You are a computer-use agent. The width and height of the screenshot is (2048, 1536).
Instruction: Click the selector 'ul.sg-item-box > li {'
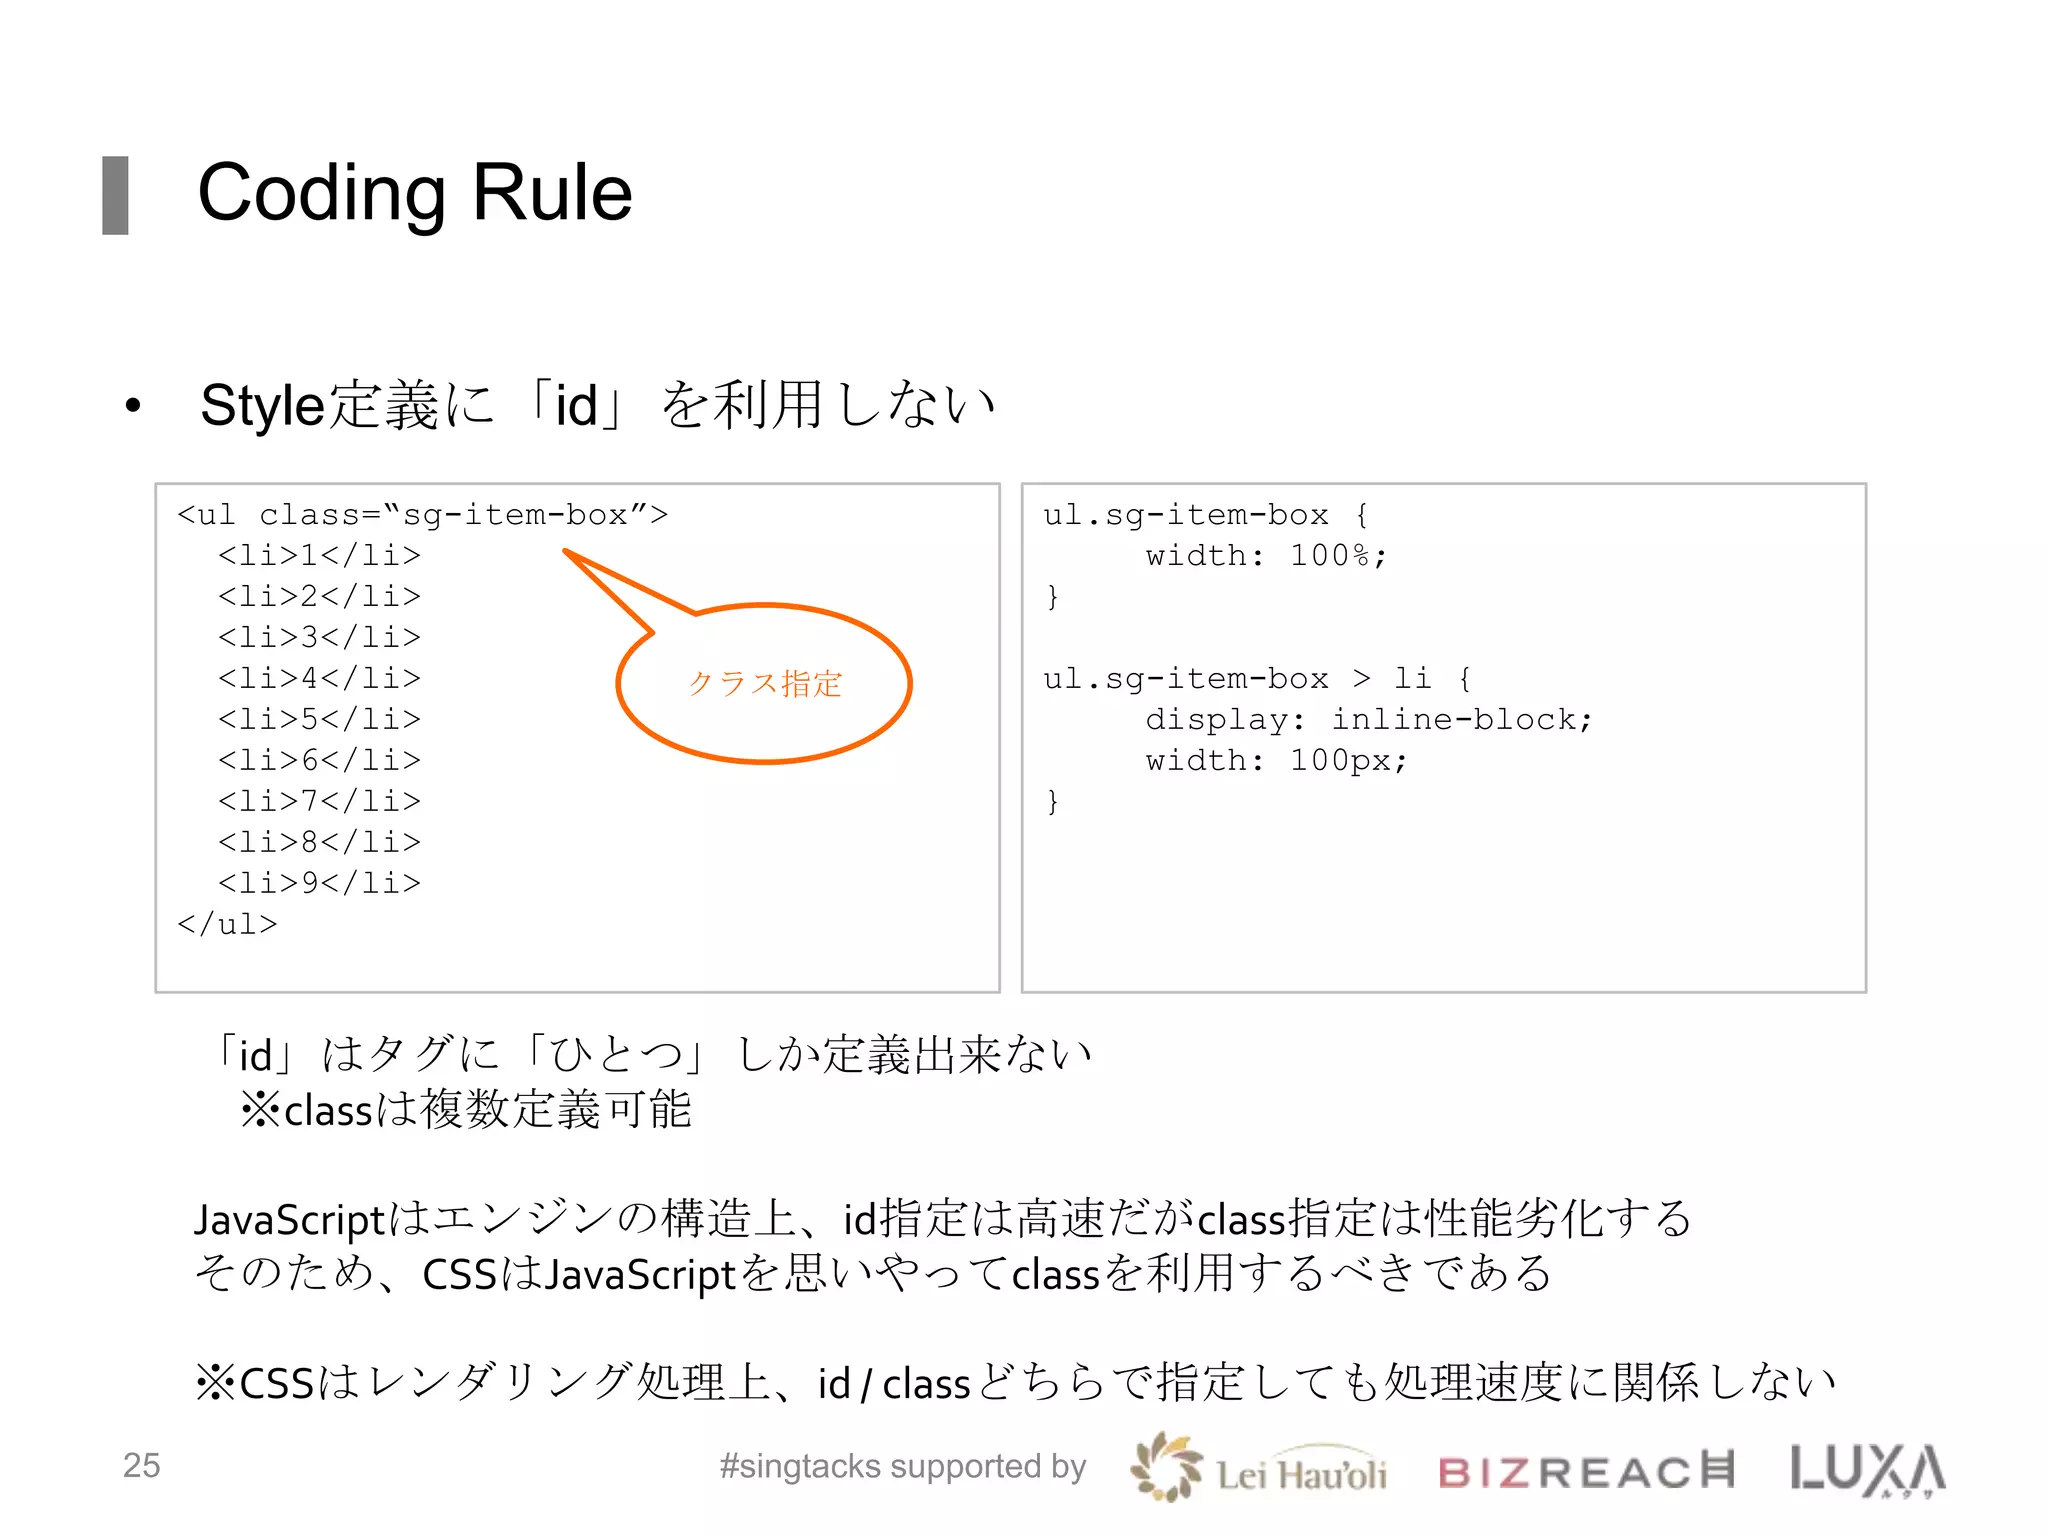pyautogui.click(x=1258, y=679)
